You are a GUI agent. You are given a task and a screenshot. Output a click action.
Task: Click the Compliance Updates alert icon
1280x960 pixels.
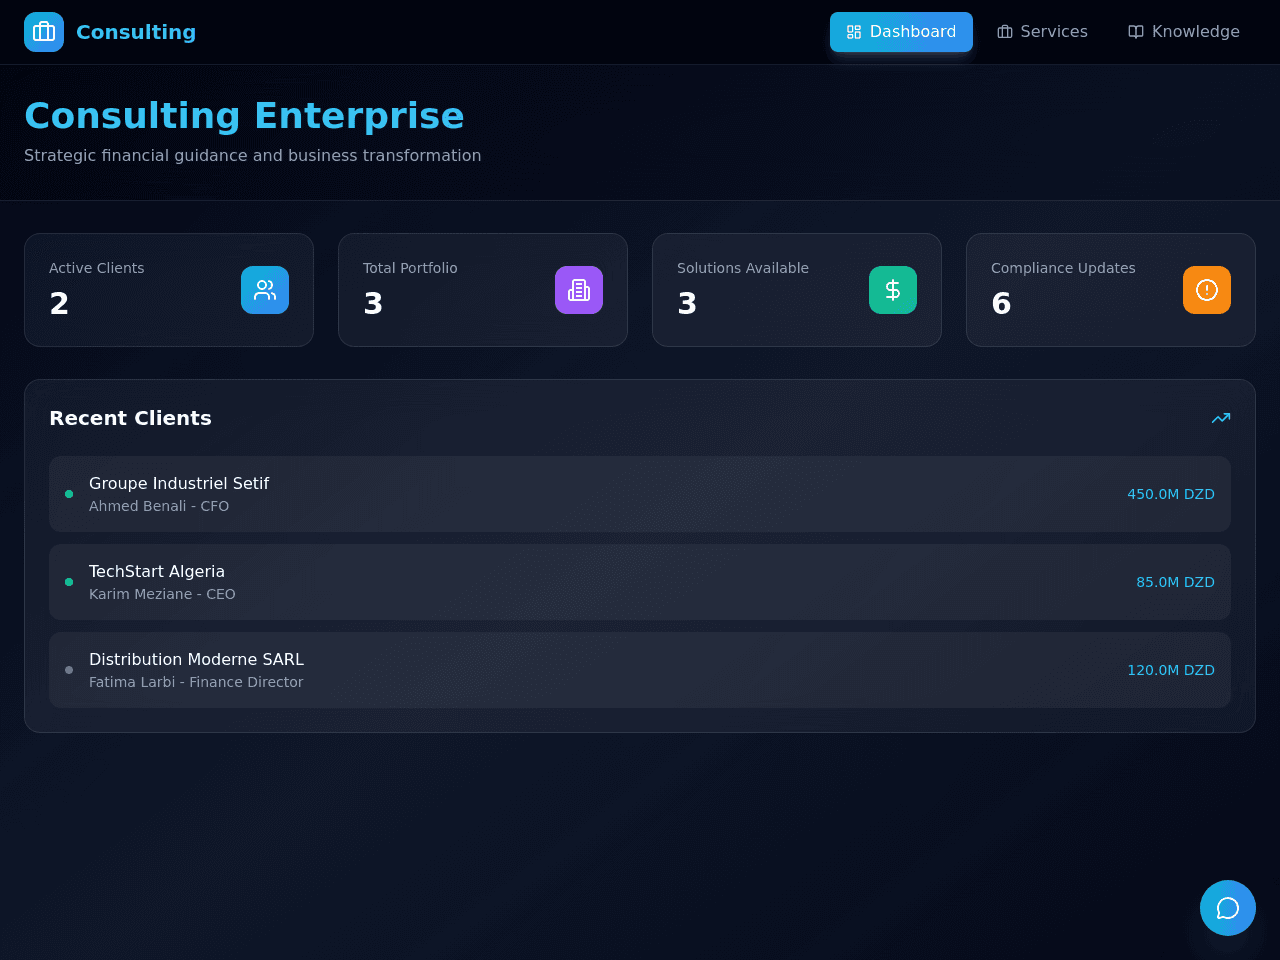click(1207, 290)
